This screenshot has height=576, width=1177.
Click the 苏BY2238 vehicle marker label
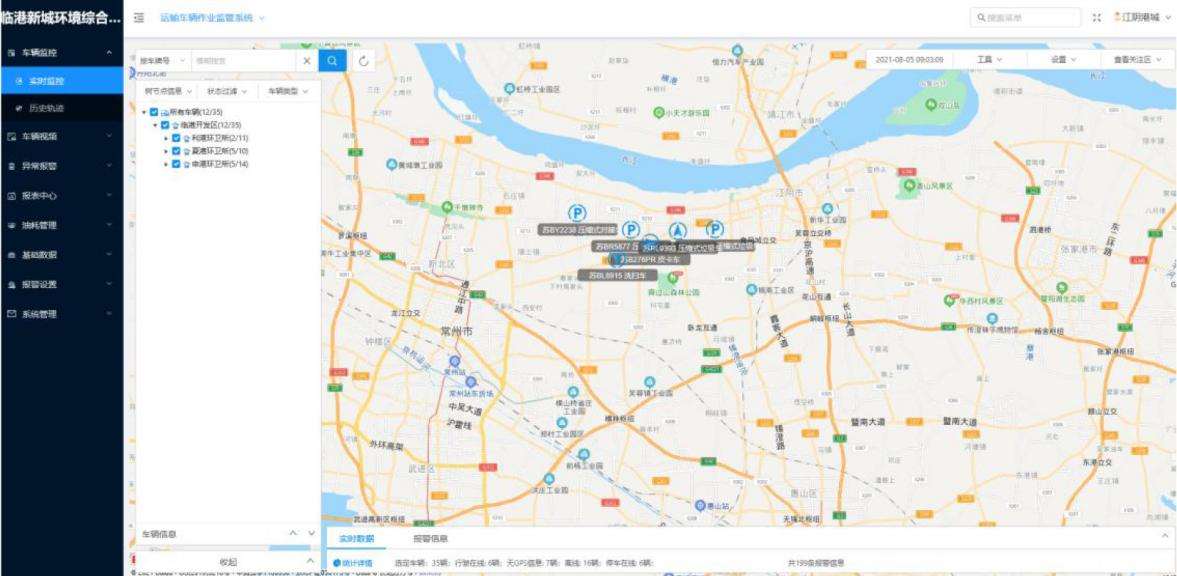(576, 229)
